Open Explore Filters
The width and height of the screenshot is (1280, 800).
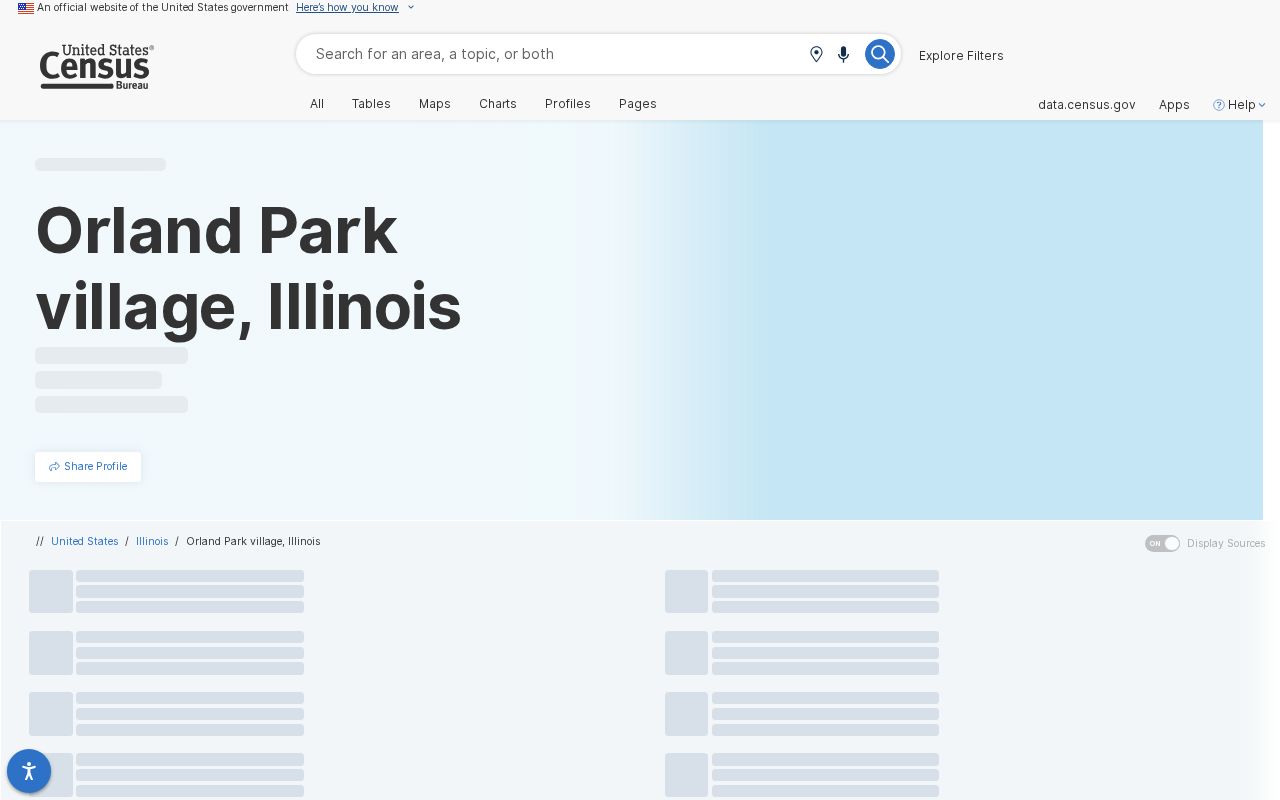(961, 56)
